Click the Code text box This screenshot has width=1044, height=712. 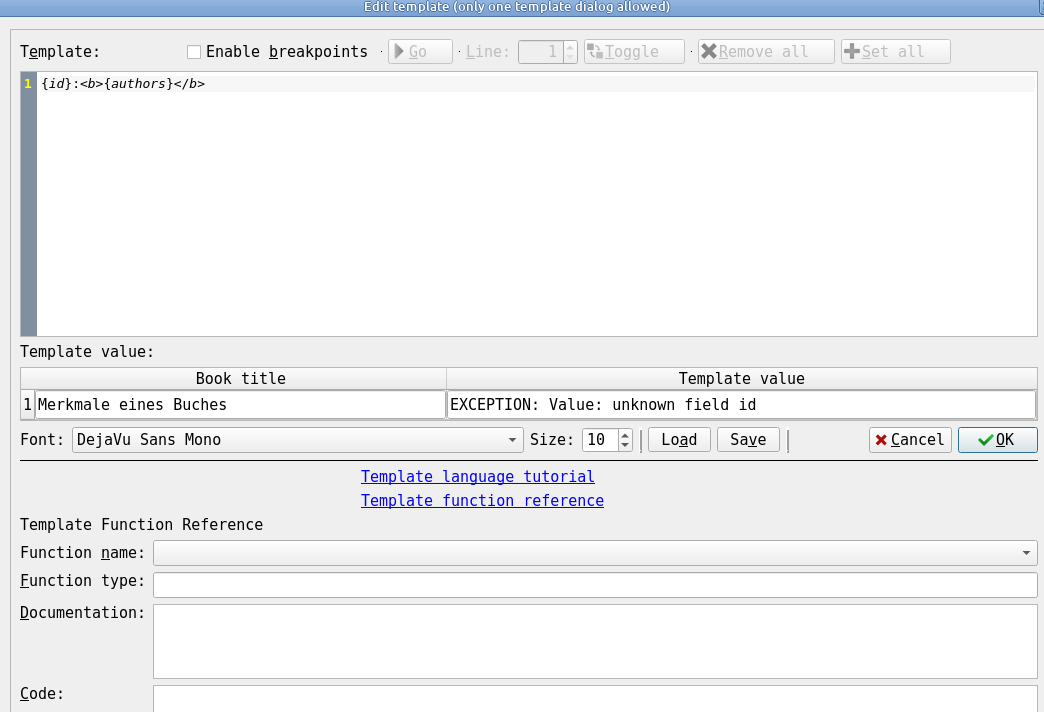[x=595, y=699]
